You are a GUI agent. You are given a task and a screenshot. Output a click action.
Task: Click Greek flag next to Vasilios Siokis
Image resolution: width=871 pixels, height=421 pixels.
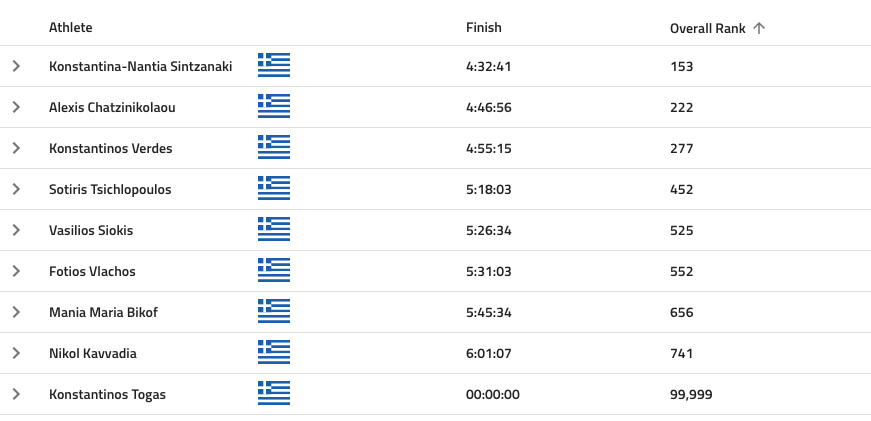274,229
